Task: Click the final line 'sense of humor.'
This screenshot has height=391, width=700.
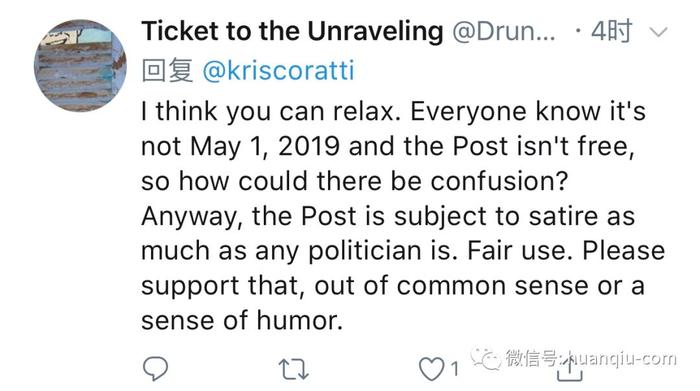Action: [x=242, y=321]
